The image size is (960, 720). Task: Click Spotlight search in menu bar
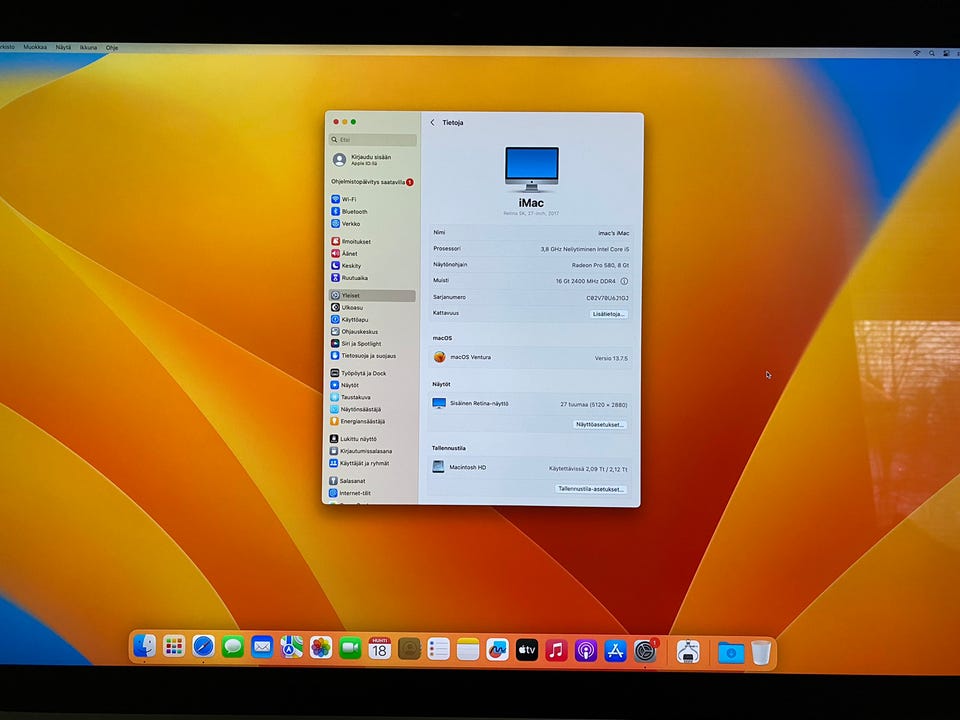click(932, 54)
